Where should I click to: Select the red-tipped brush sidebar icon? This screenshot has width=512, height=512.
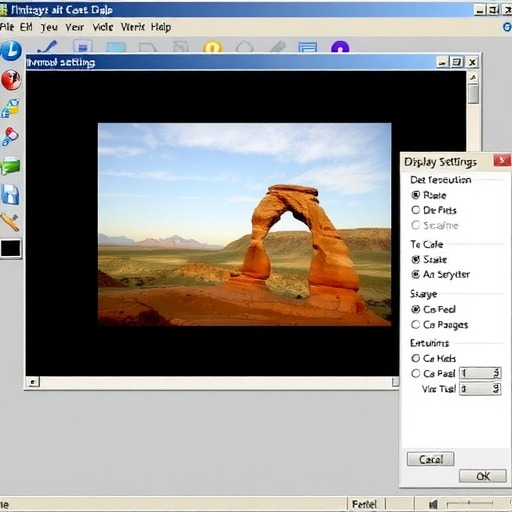(x=10, y=136)
